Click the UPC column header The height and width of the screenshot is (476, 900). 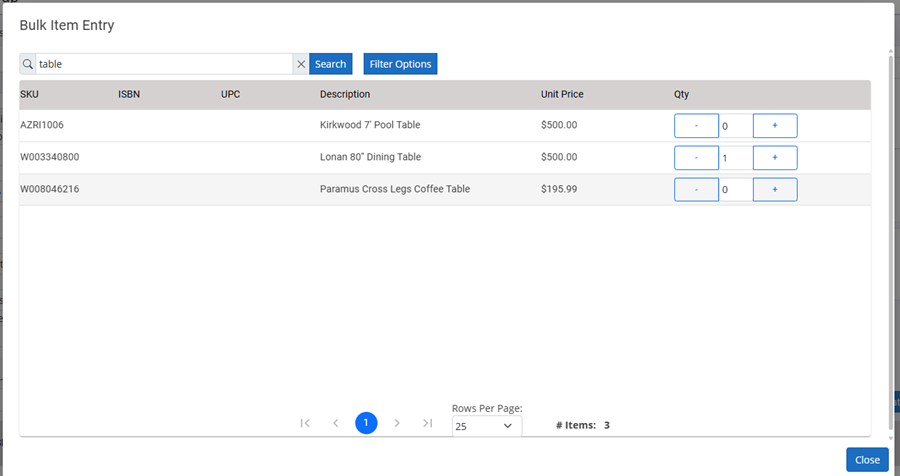pos(231,94)
